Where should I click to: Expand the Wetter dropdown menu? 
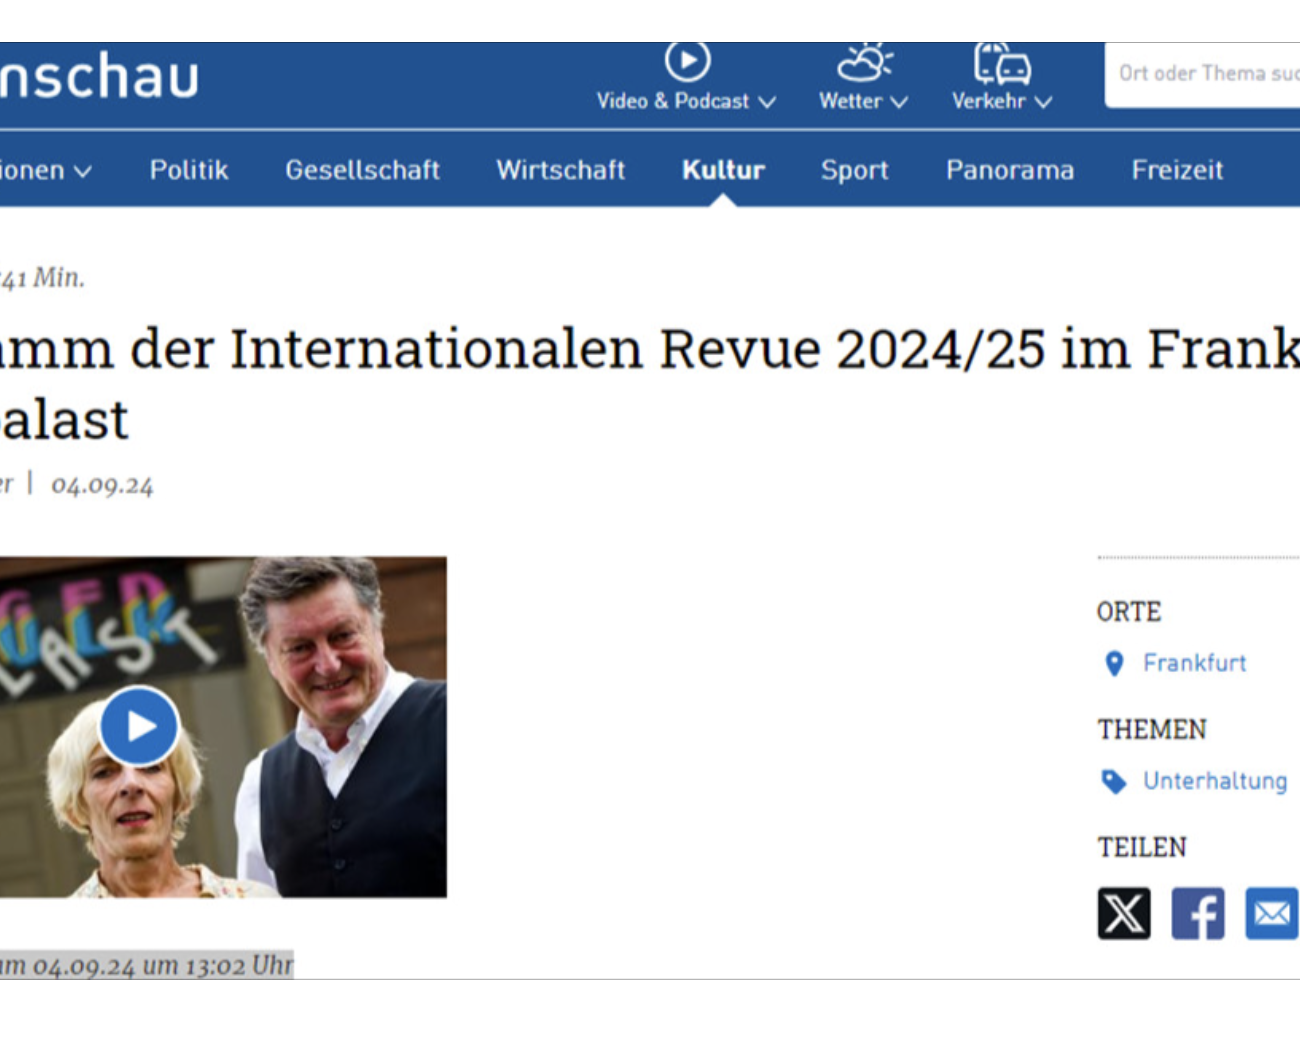[x=863, y=101]
